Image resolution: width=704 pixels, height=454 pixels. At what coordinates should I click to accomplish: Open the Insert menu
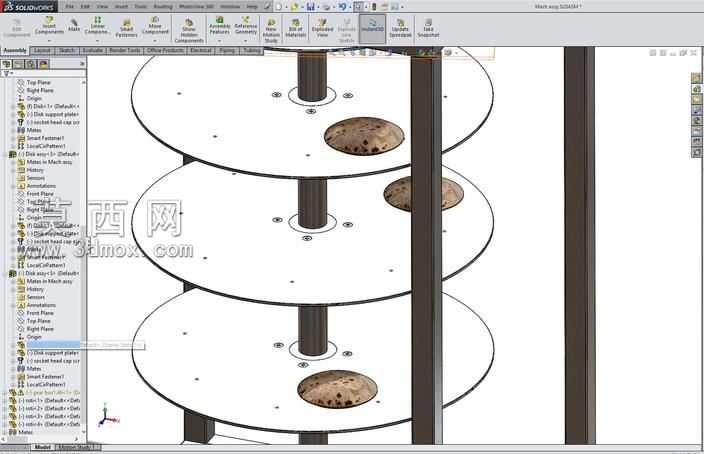(x=121, y=7)
